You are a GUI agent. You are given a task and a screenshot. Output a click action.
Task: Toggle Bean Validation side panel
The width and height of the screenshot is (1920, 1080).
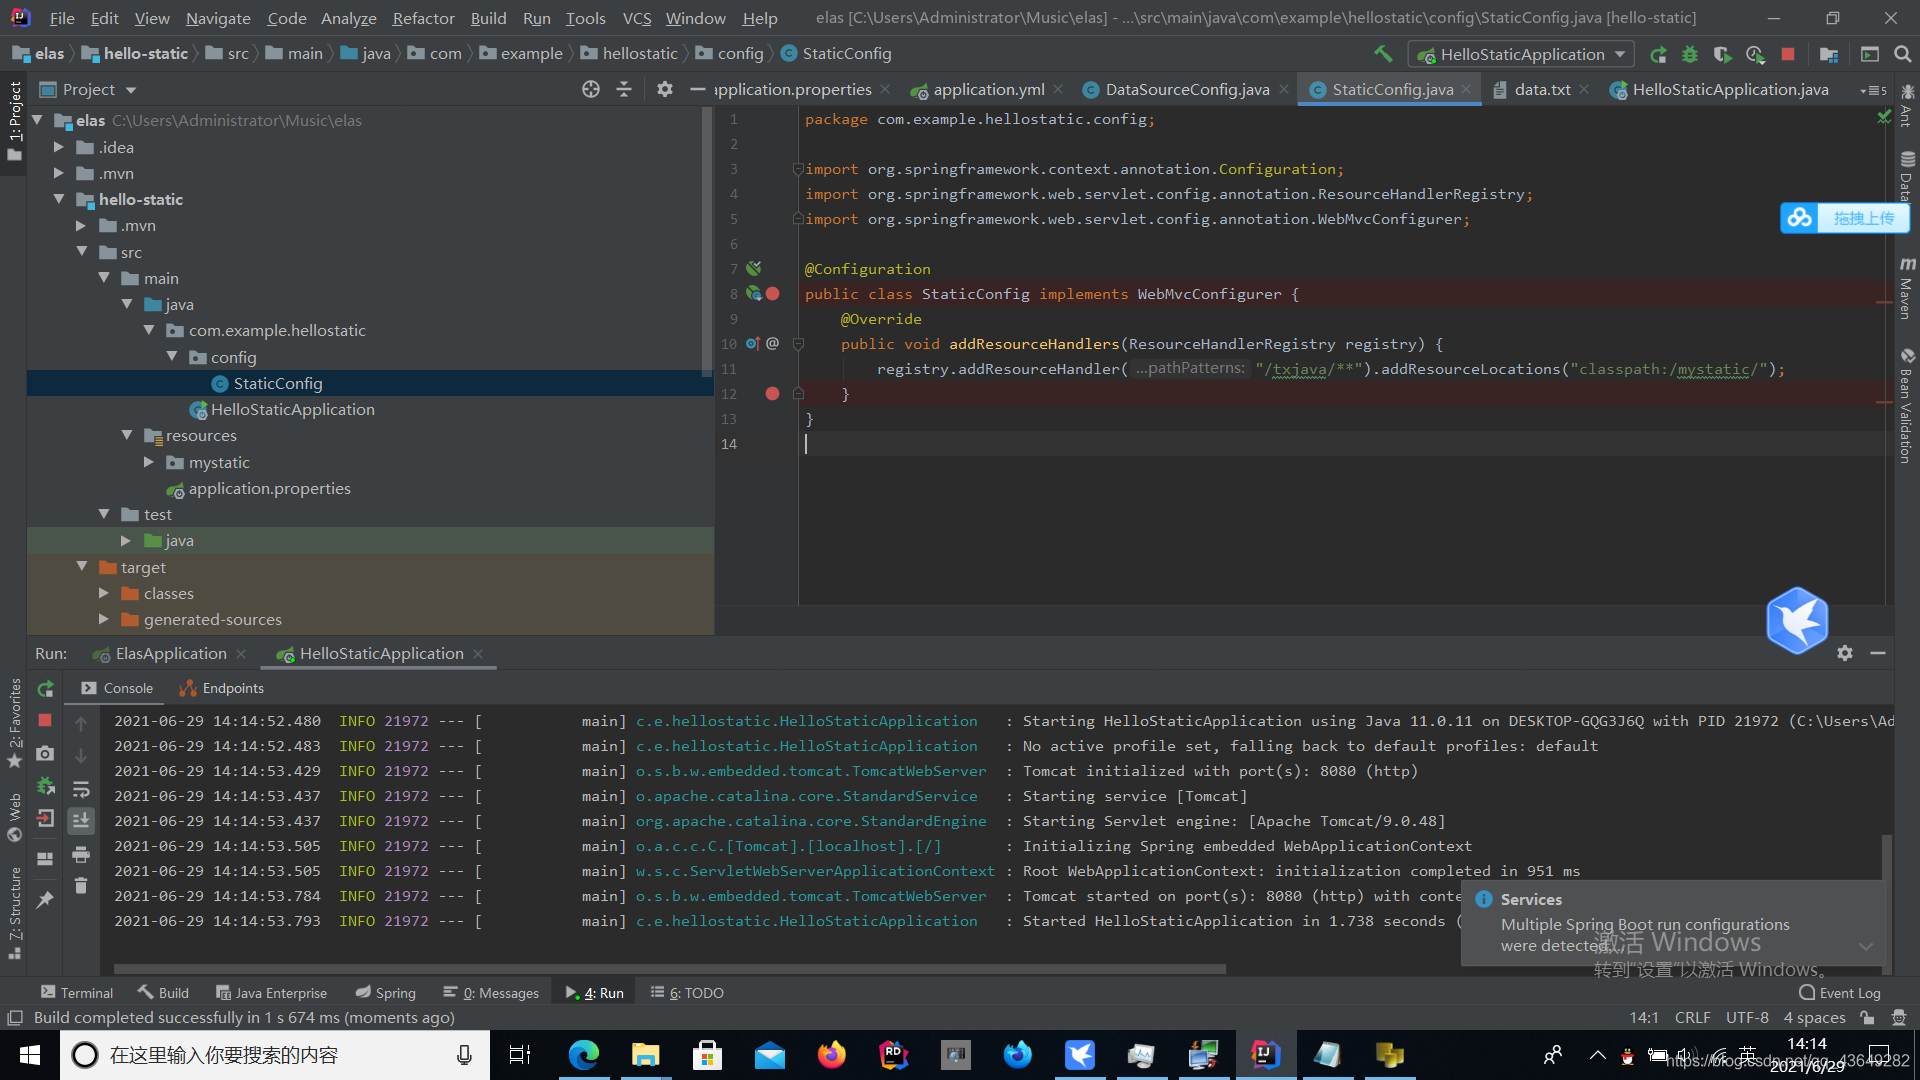point(1907,406)
